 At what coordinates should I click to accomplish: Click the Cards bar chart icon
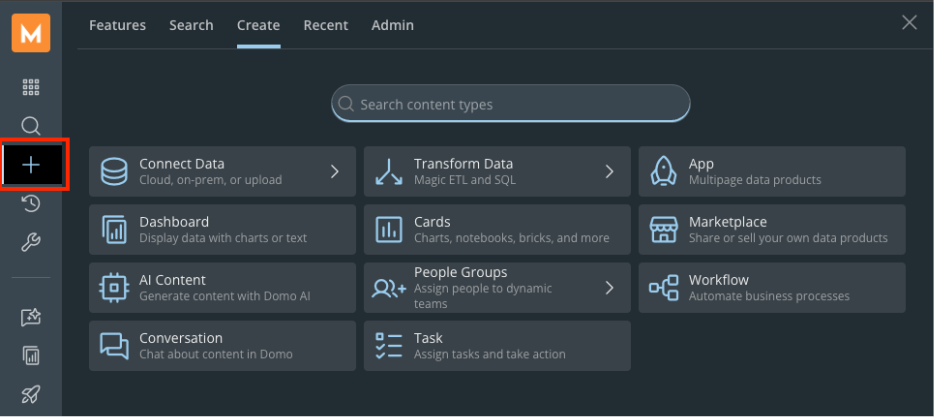click(x=389, y=230)
